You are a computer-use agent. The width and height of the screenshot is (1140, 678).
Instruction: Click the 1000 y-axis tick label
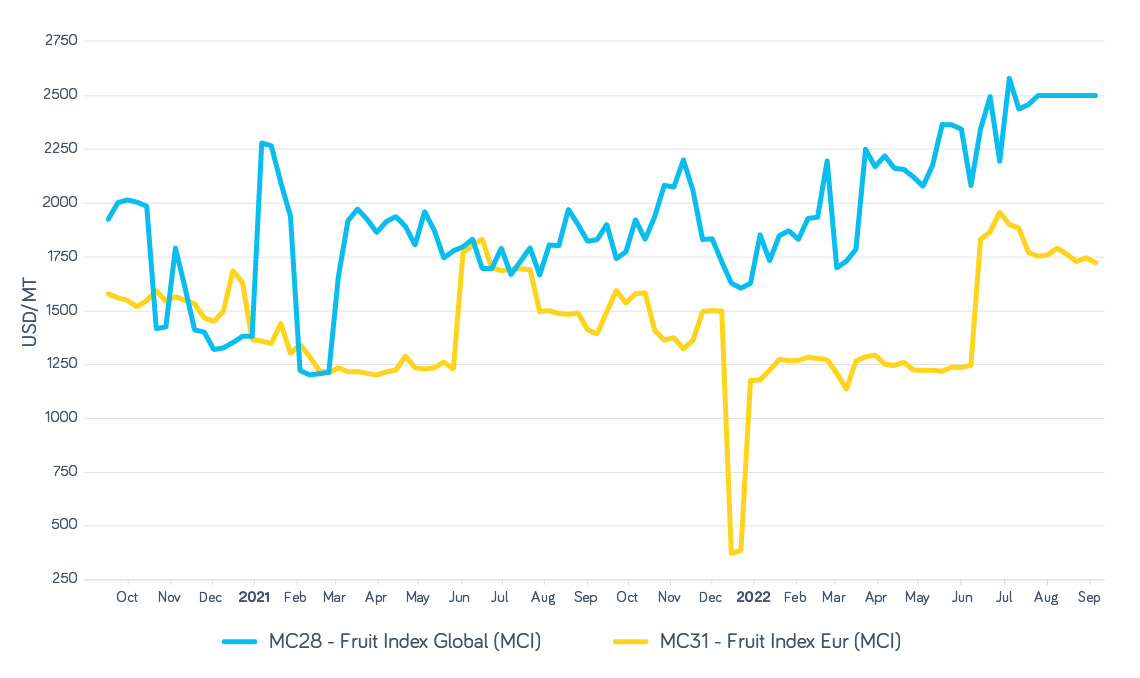coord(61,418)
